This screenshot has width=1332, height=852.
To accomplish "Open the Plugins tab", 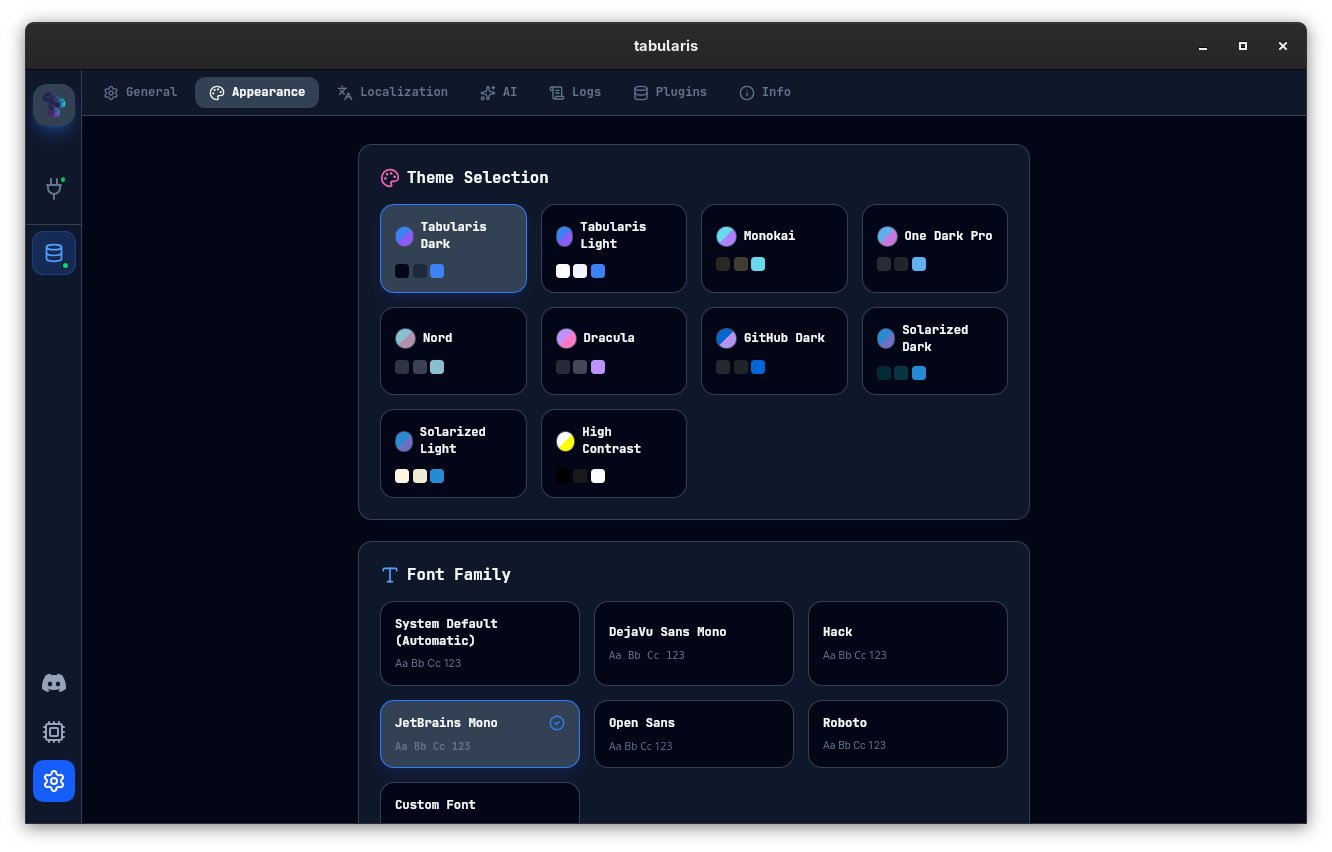I will 670,92.
